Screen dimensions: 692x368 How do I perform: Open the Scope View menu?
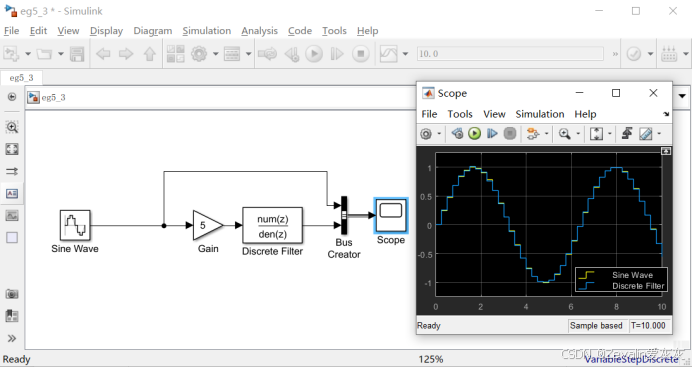(494, 114)
